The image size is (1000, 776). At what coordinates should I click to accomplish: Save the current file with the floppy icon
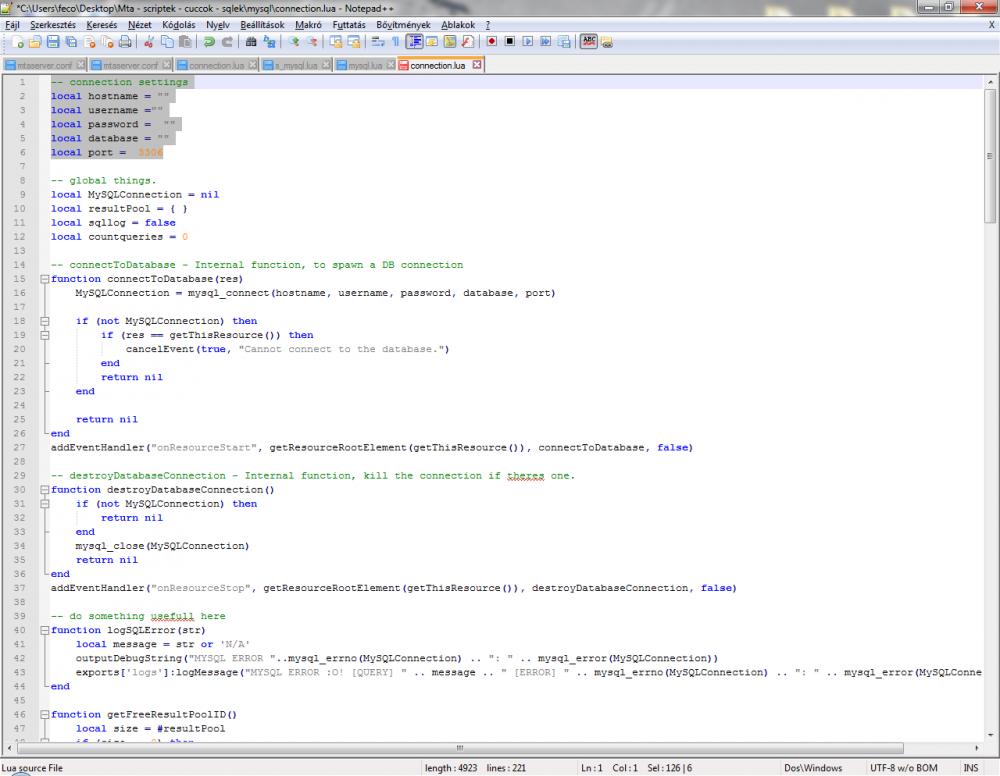click(54, 42)
